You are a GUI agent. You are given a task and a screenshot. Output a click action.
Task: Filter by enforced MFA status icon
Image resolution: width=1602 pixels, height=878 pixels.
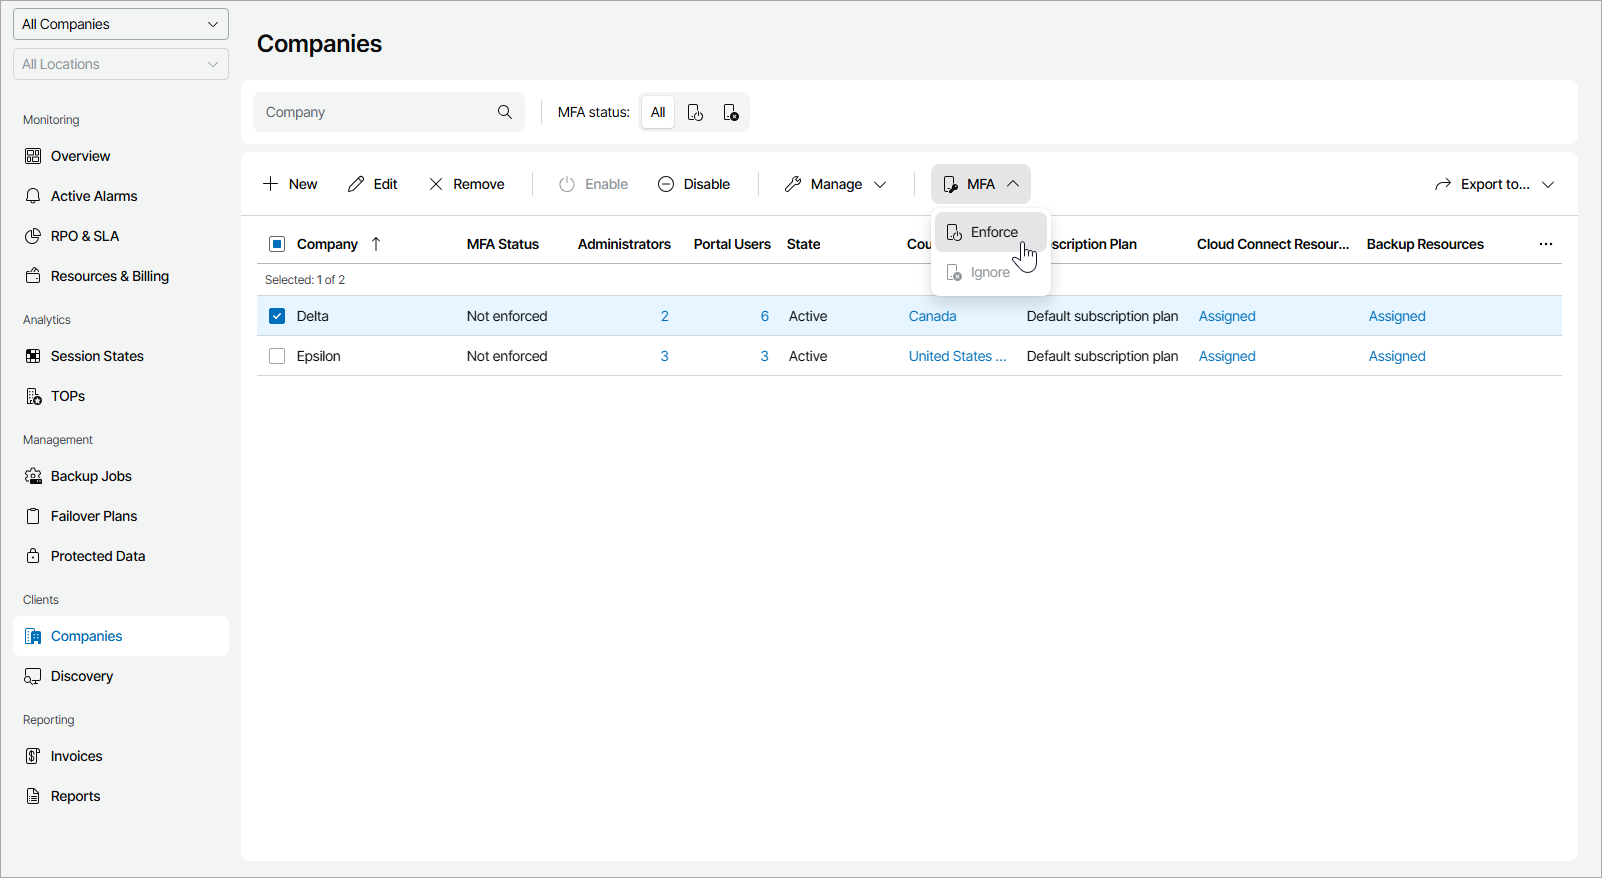[695, 112]
